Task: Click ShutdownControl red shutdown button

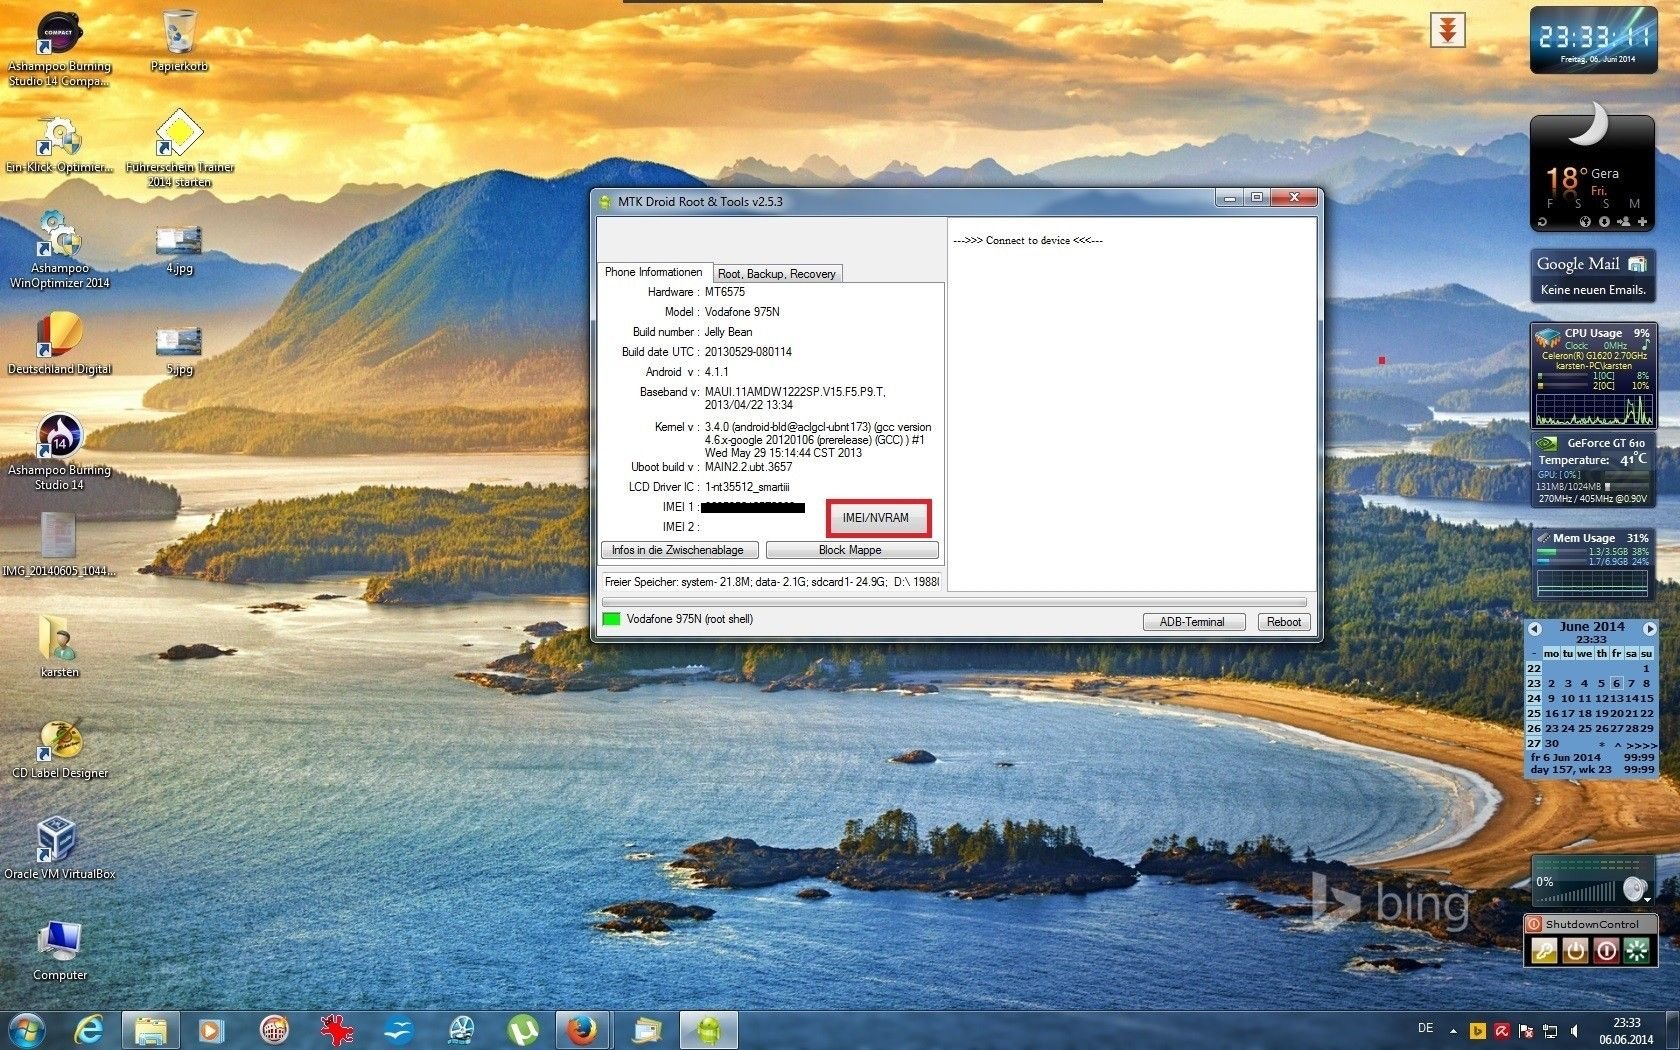Action: click(x=1606, y=950)
